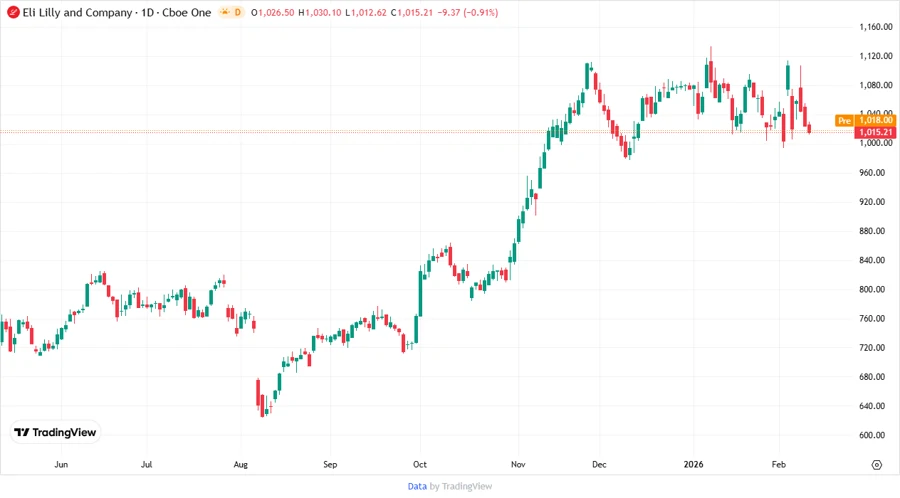Click the Aug label on time axis

(x=240, y=464)
